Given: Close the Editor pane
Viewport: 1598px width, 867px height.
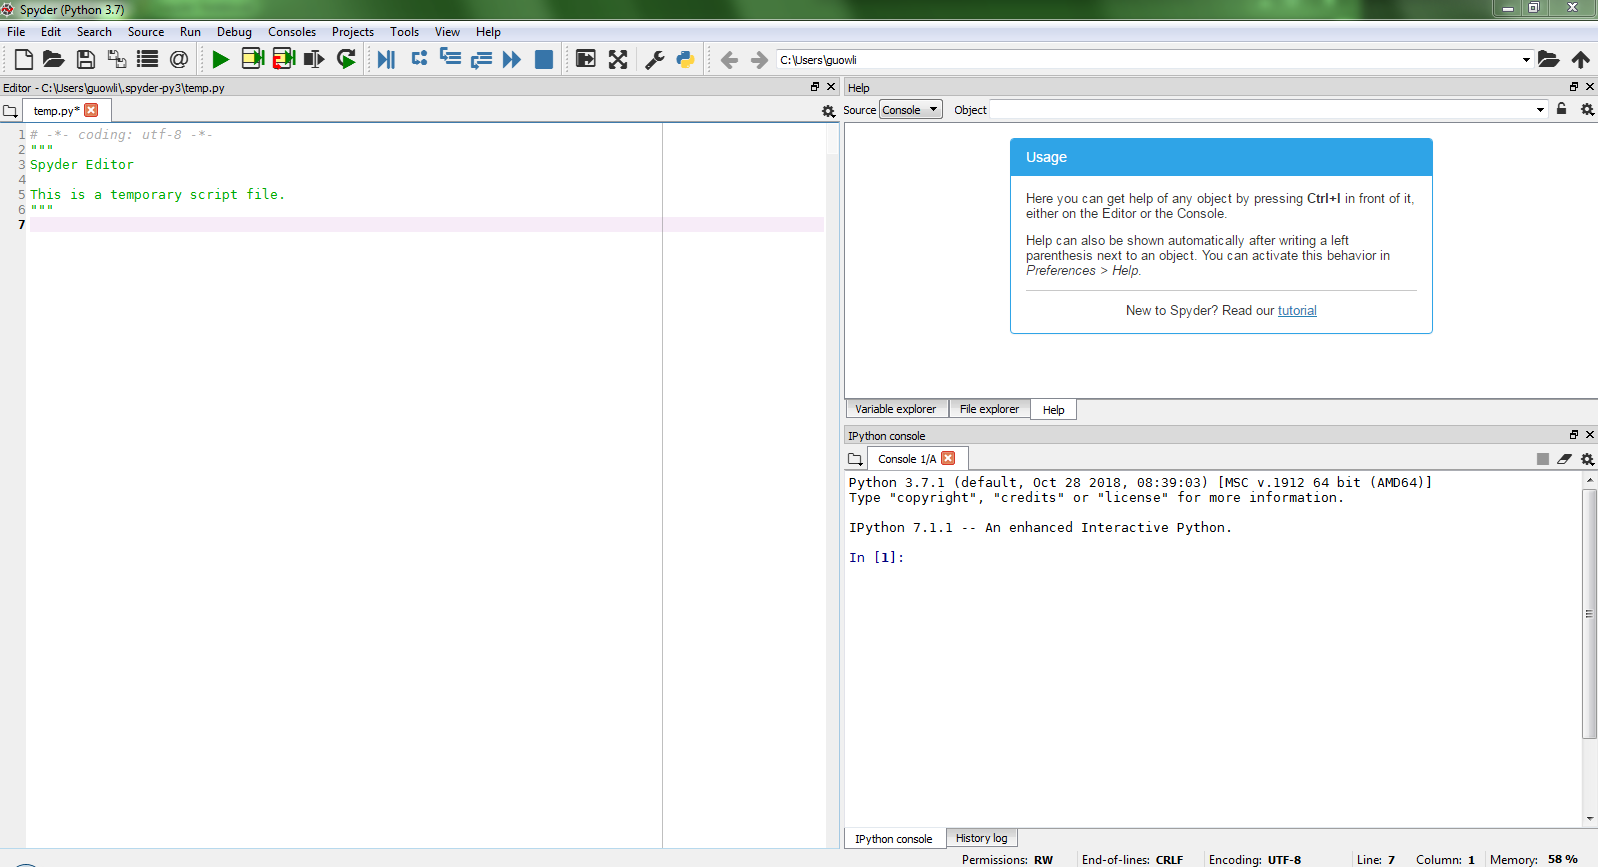Looking at the screenshot, I should [x=831, y=87].
